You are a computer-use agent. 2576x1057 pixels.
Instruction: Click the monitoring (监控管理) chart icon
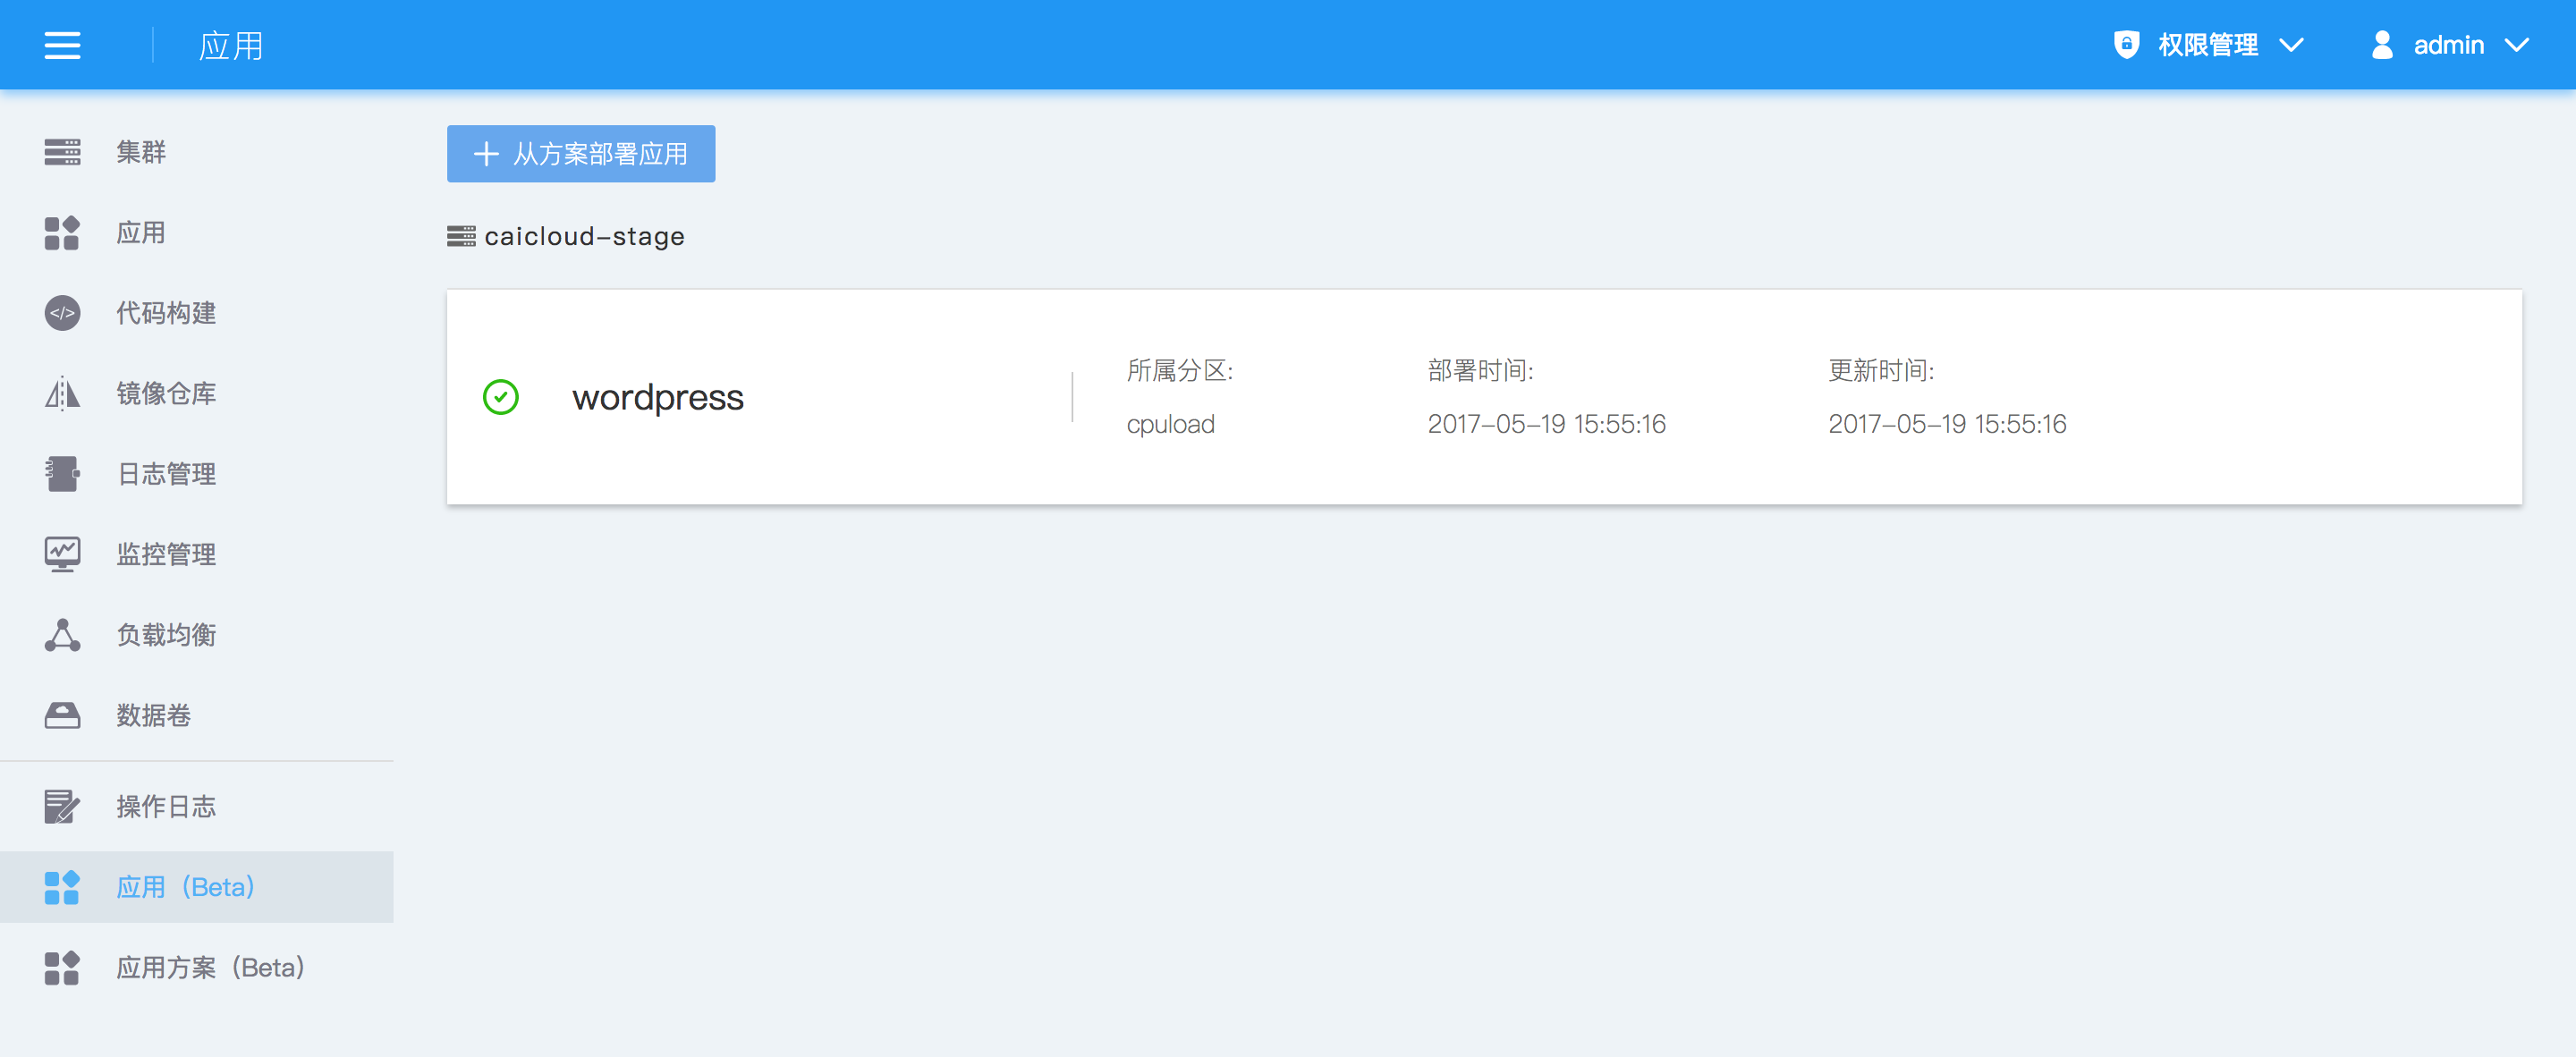[62, 554]
